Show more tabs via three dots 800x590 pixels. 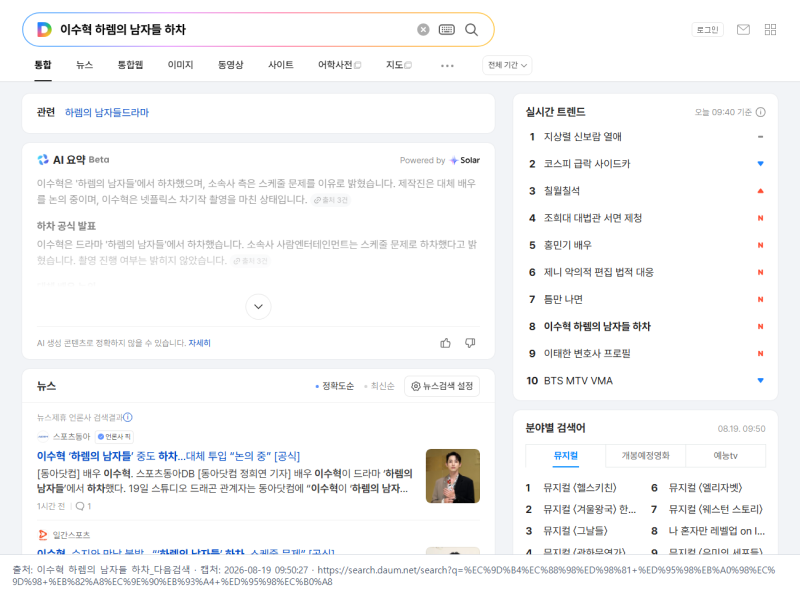(447, 65)
